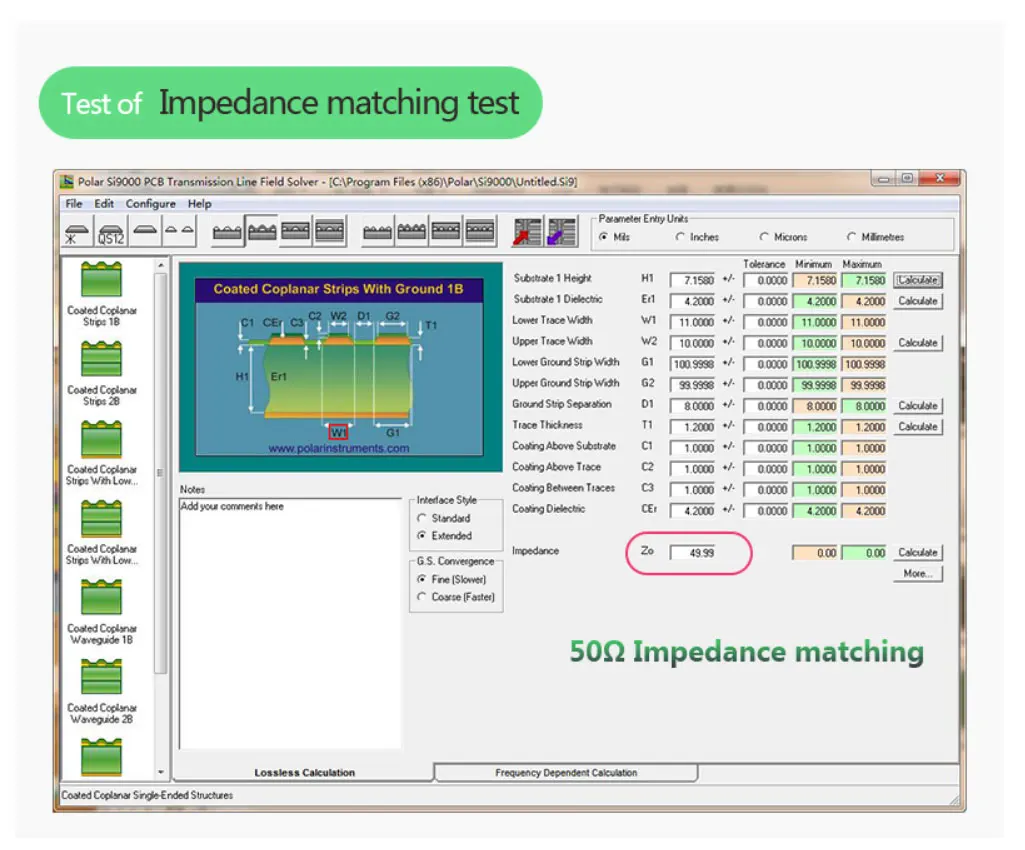Open the www.polarinstruments.com link
This screenshot has height=850, width=1025.
(x=339, y=449)
